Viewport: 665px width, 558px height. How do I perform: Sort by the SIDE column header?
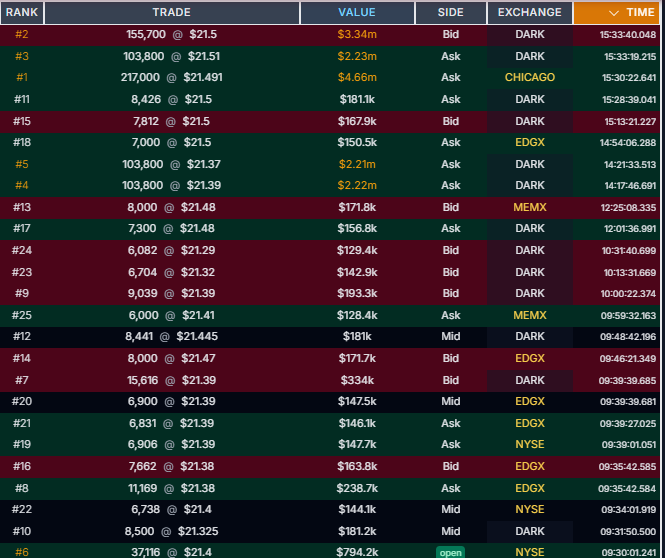[450, 13]
